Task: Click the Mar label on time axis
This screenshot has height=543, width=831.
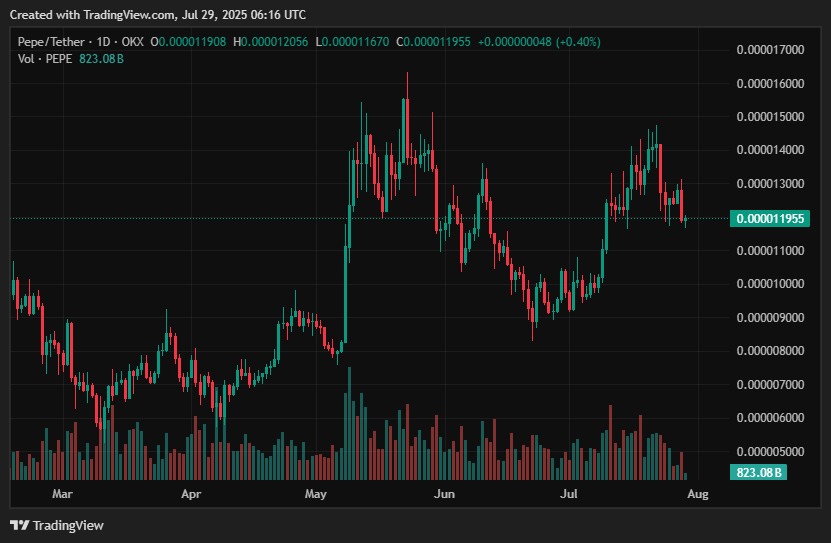Action: 62,494
